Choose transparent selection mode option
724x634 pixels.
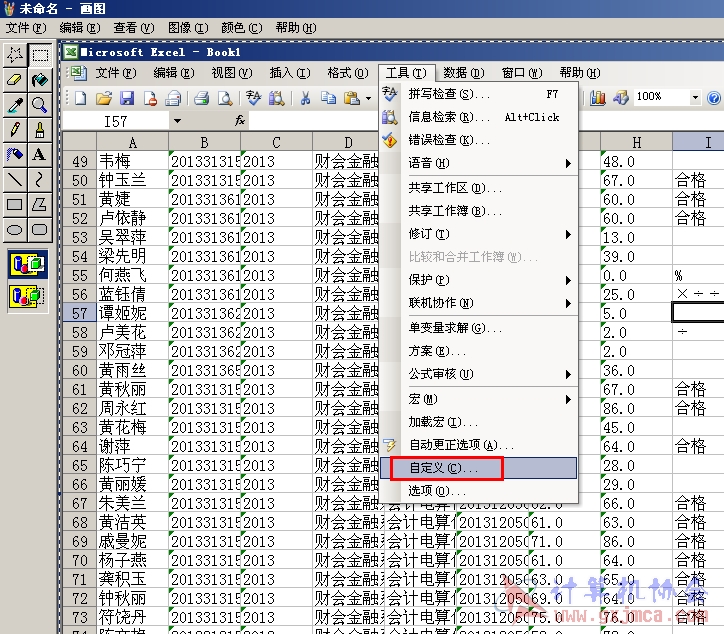(x=28, y=296)
